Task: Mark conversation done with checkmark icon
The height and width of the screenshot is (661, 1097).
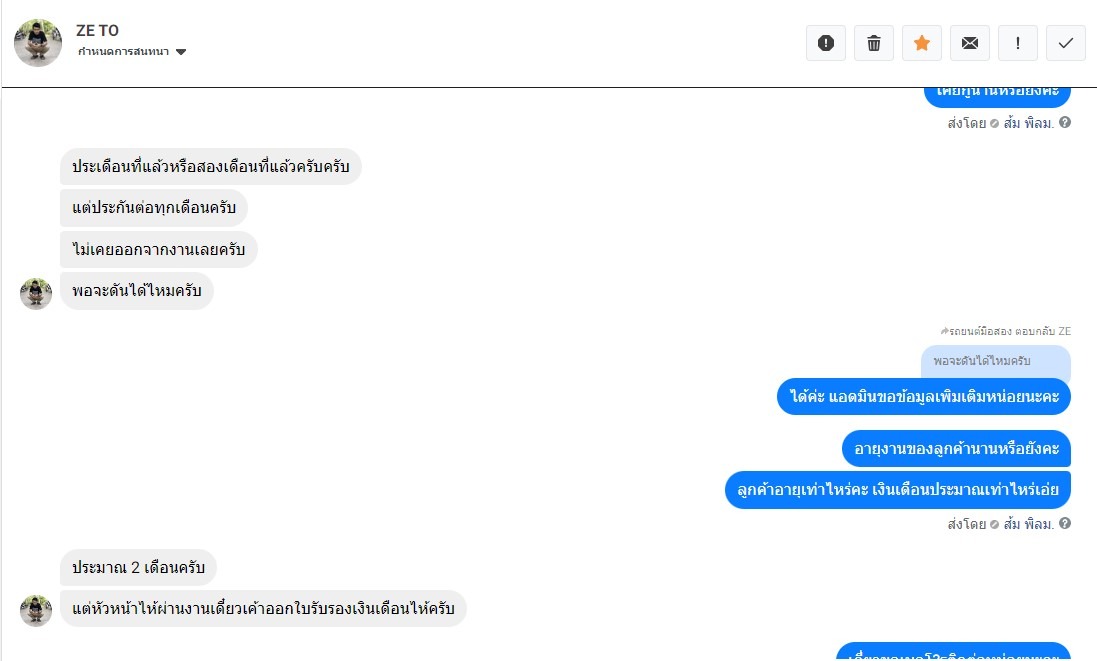Action: [x=1066, y=43]
